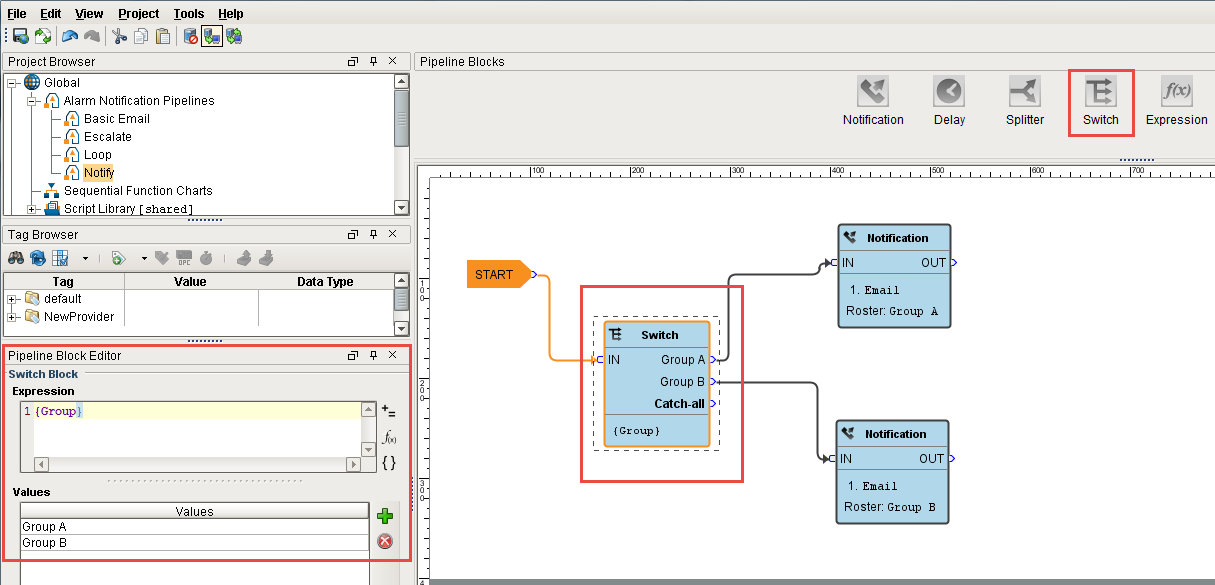Expand the NewProvider tag folder
The image size is (1215, 585).
[12, 319]
